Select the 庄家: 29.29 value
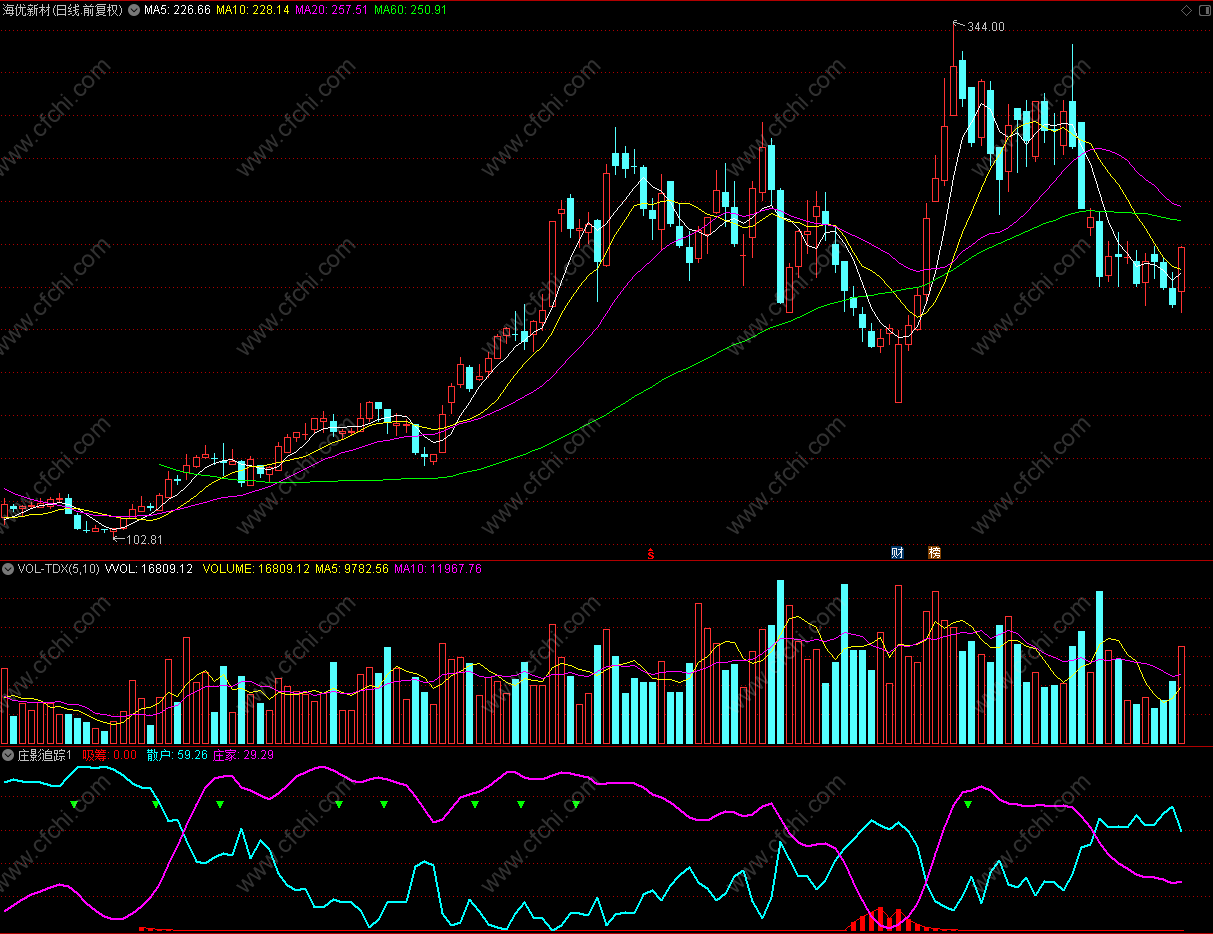Image resolution: width=1213 pixels, height=934 pixels. pyautogui.click(x=244, y=755)
